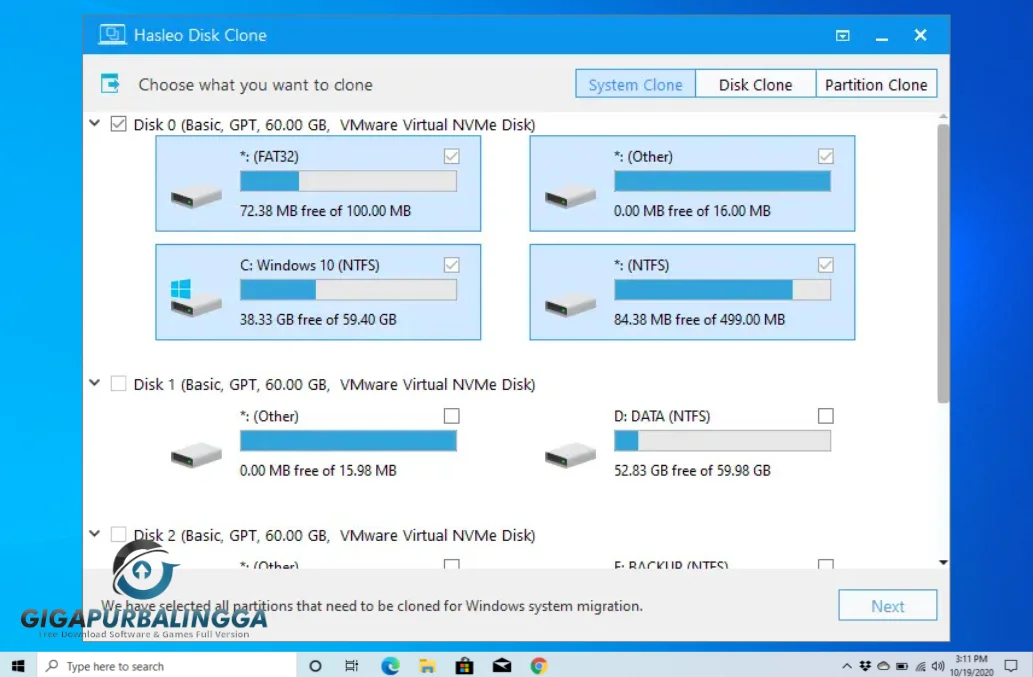The height and width of the screenshot is (677, 1033).
Task: Toggle the FAT32 partition checkbox
Action: click(x=451, y=156)
